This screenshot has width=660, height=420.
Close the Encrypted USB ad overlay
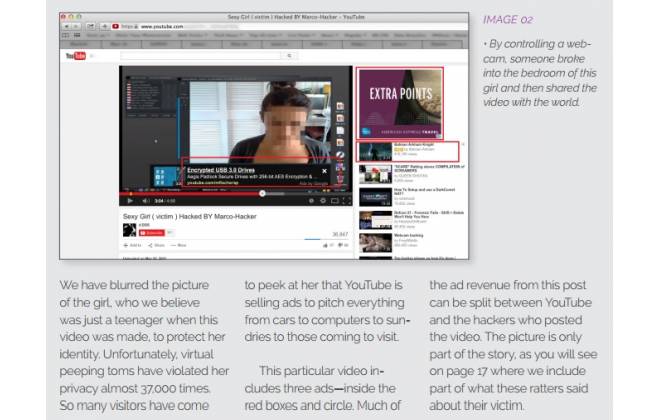pos(325,171)
